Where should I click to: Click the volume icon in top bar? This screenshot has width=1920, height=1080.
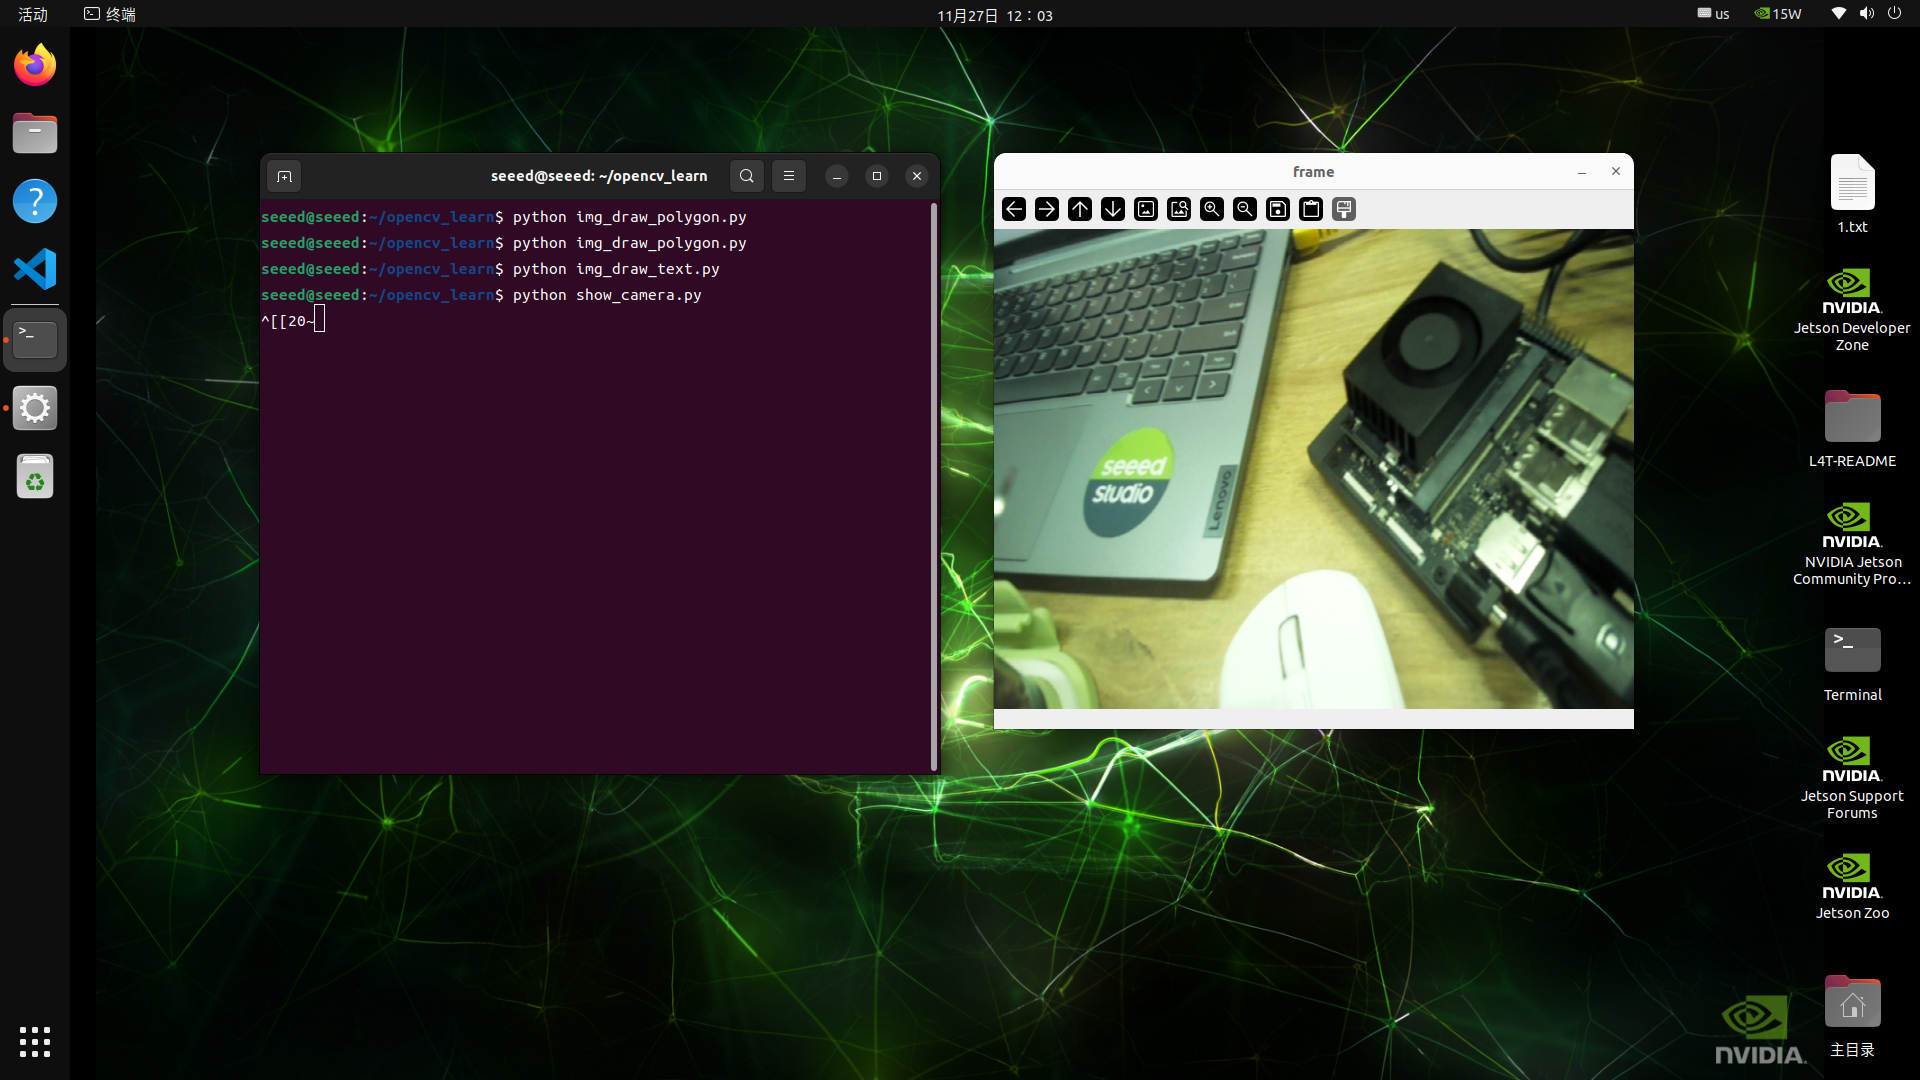tap(1866, 13)
